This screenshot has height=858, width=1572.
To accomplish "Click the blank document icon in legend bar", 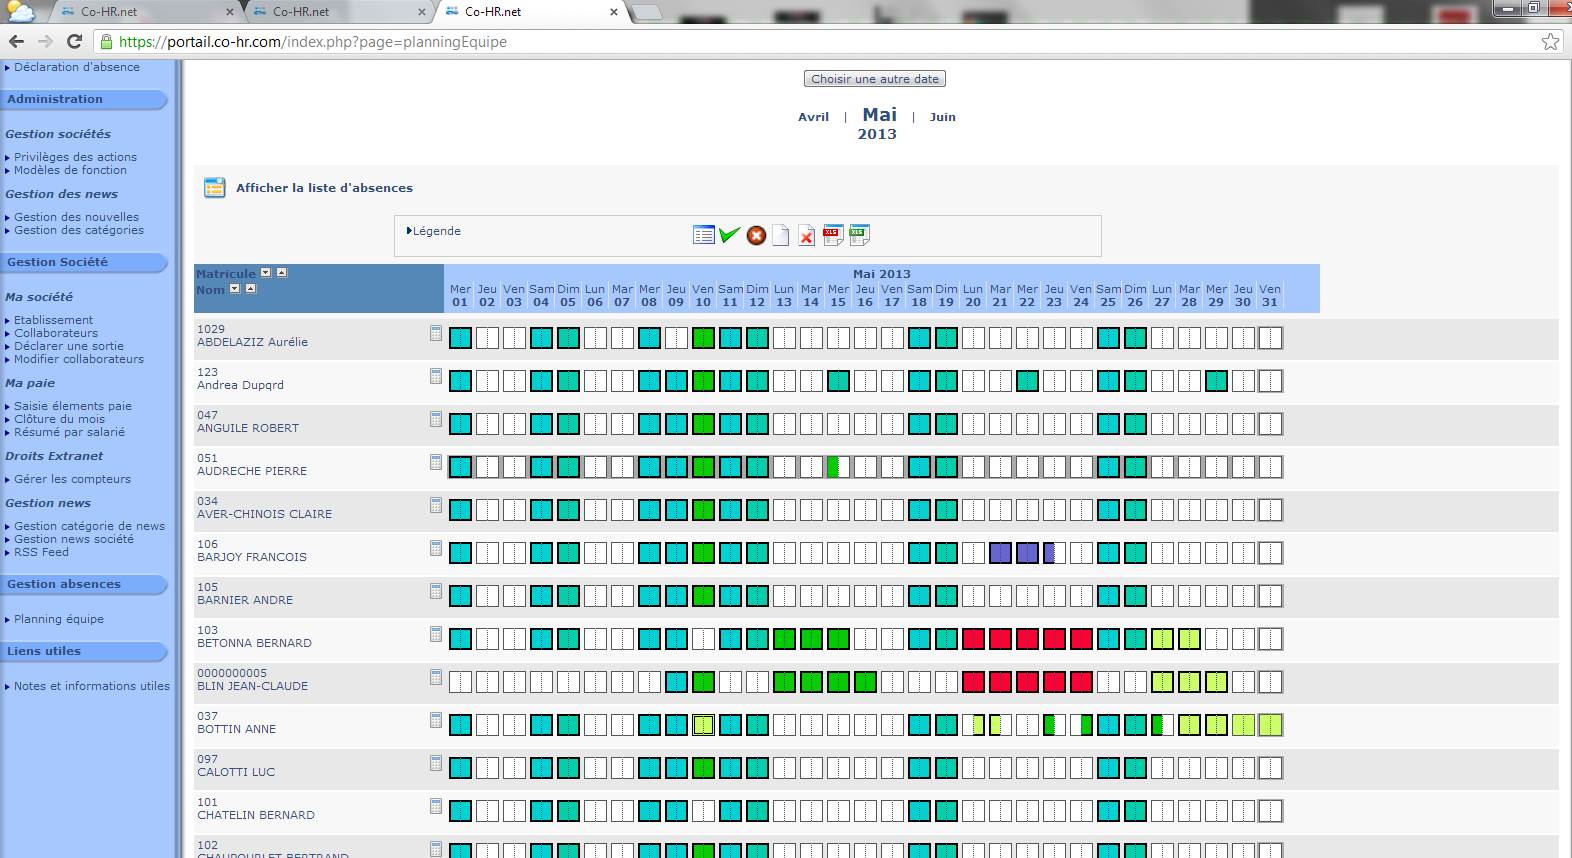I will 781,235.
